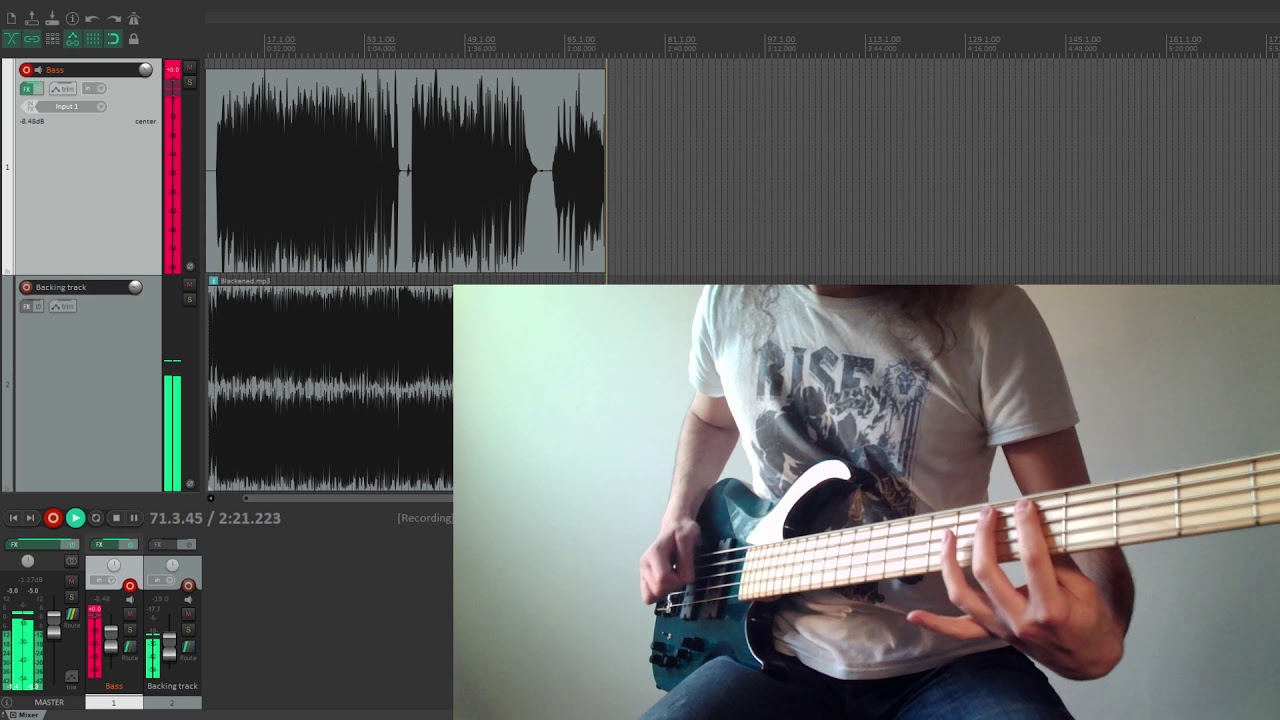Toggle FX bypass power on Backing track panel
This screenshot has width=1280, height=720.
[38, 306]
